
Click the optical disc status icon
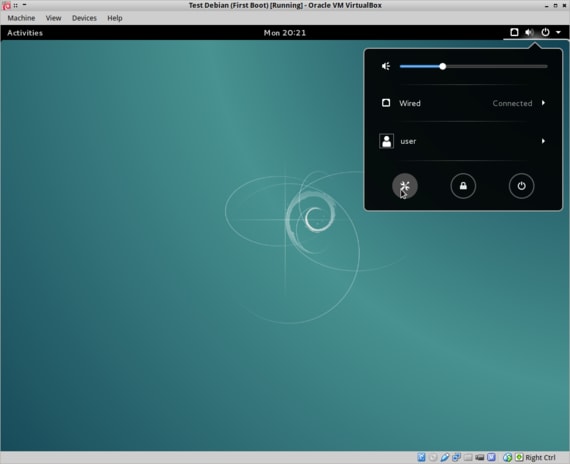click(433, 457)
